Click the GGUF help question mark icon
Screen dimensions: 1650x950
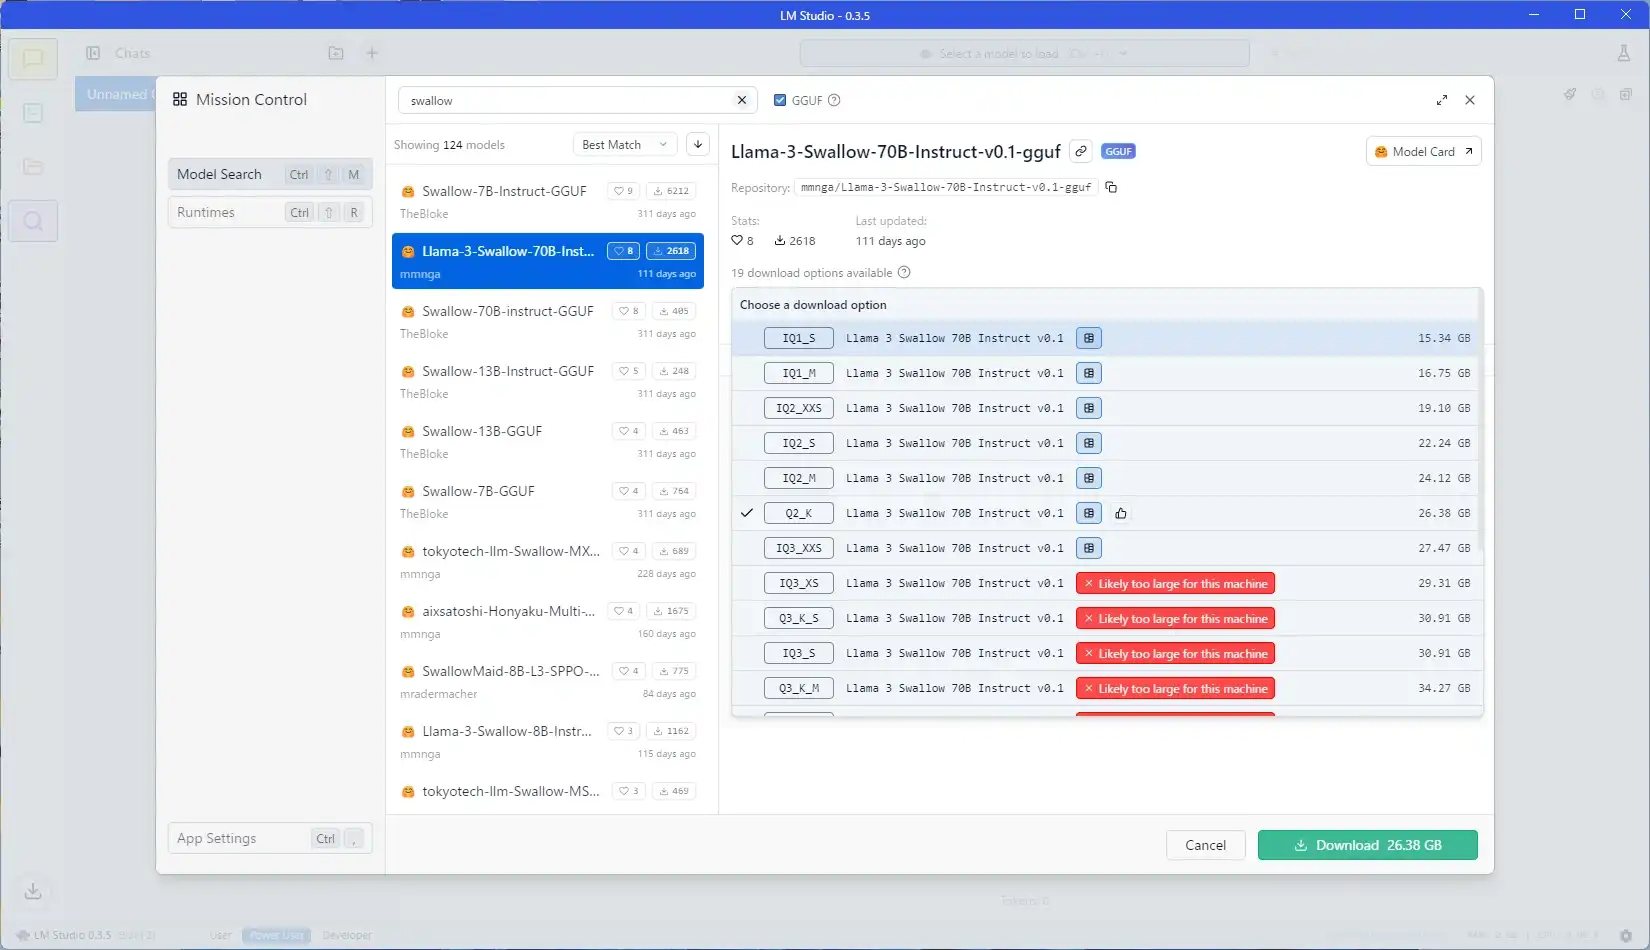tap(834, 100)
